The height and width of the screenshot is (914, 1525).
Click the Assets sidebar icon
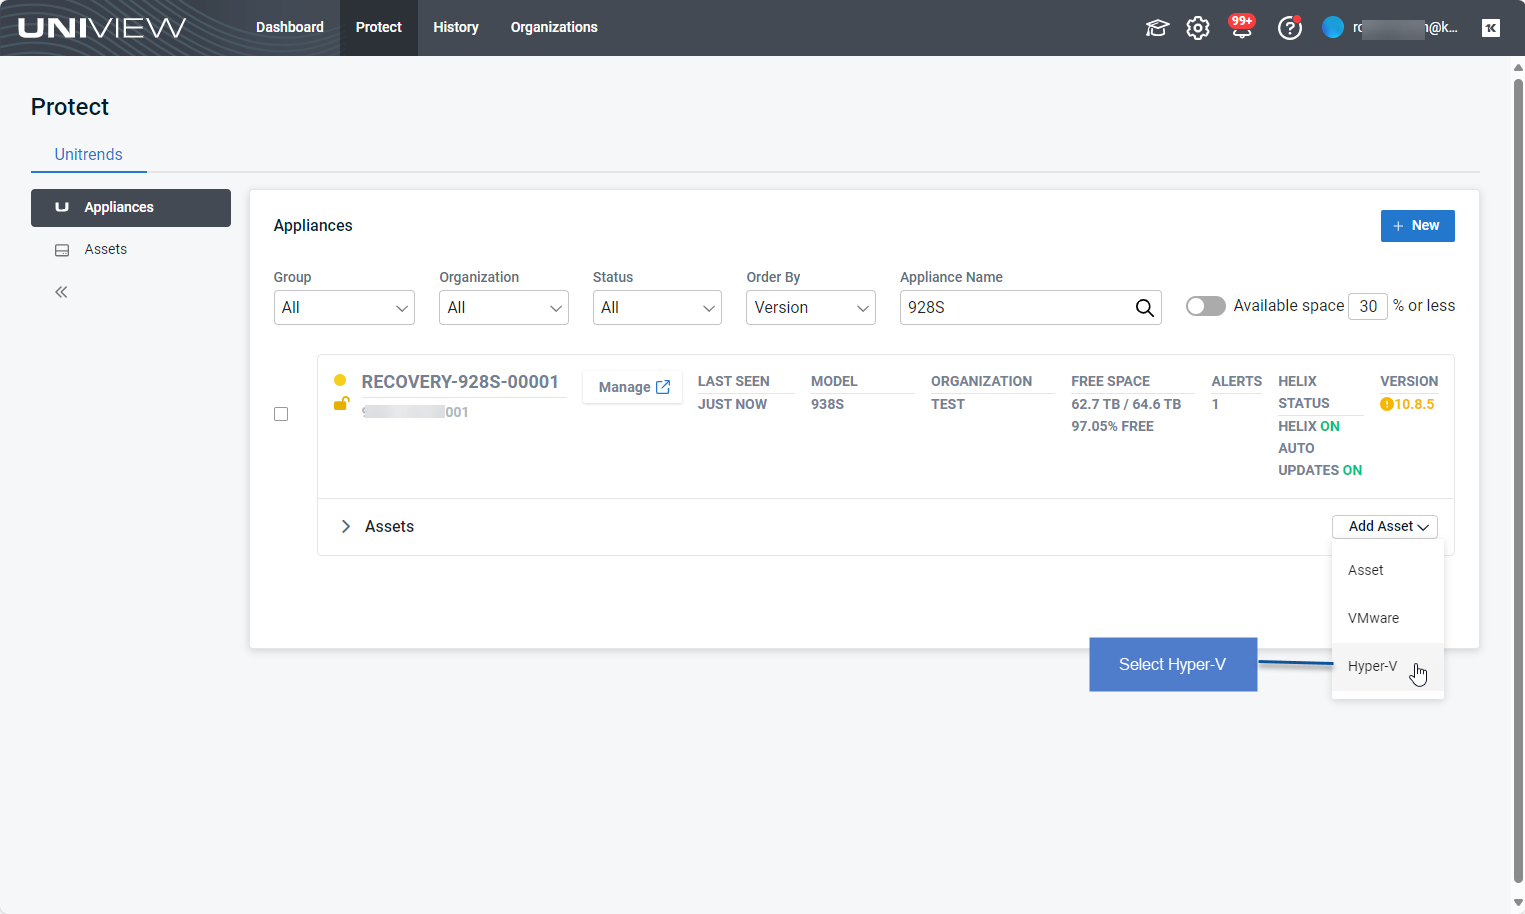[x=62, y=250]
